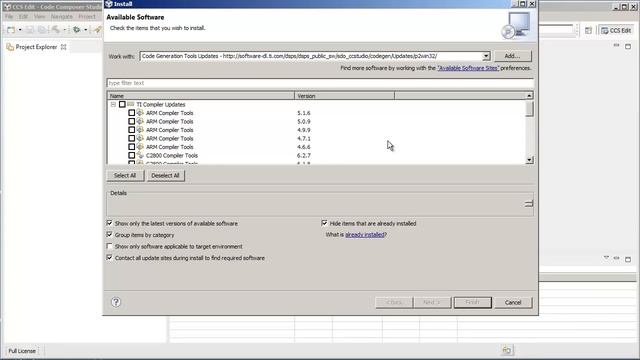
Task: Open the Navigate menu in CCS window
Action: (62, 17)
